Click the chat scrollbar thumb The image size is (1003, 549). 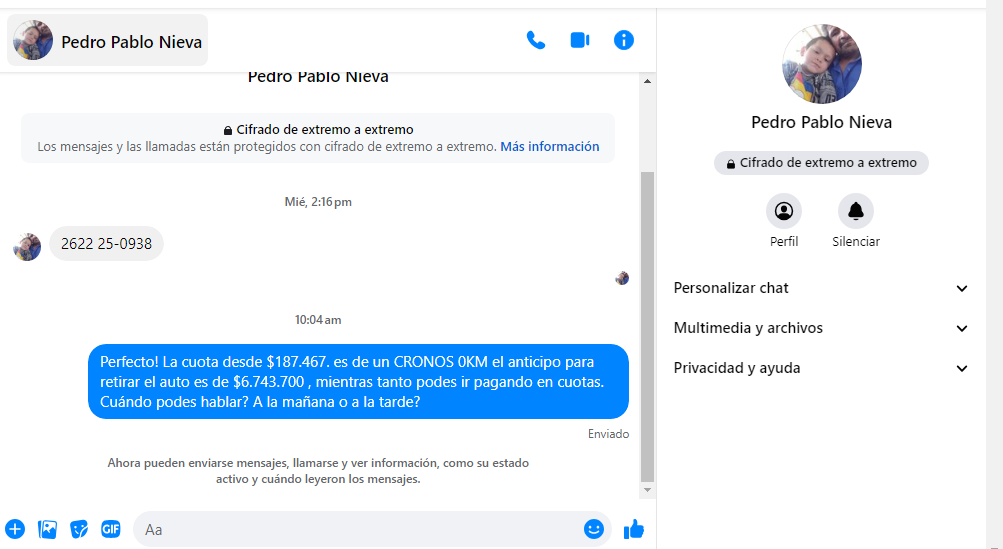[x=647, y=326]
